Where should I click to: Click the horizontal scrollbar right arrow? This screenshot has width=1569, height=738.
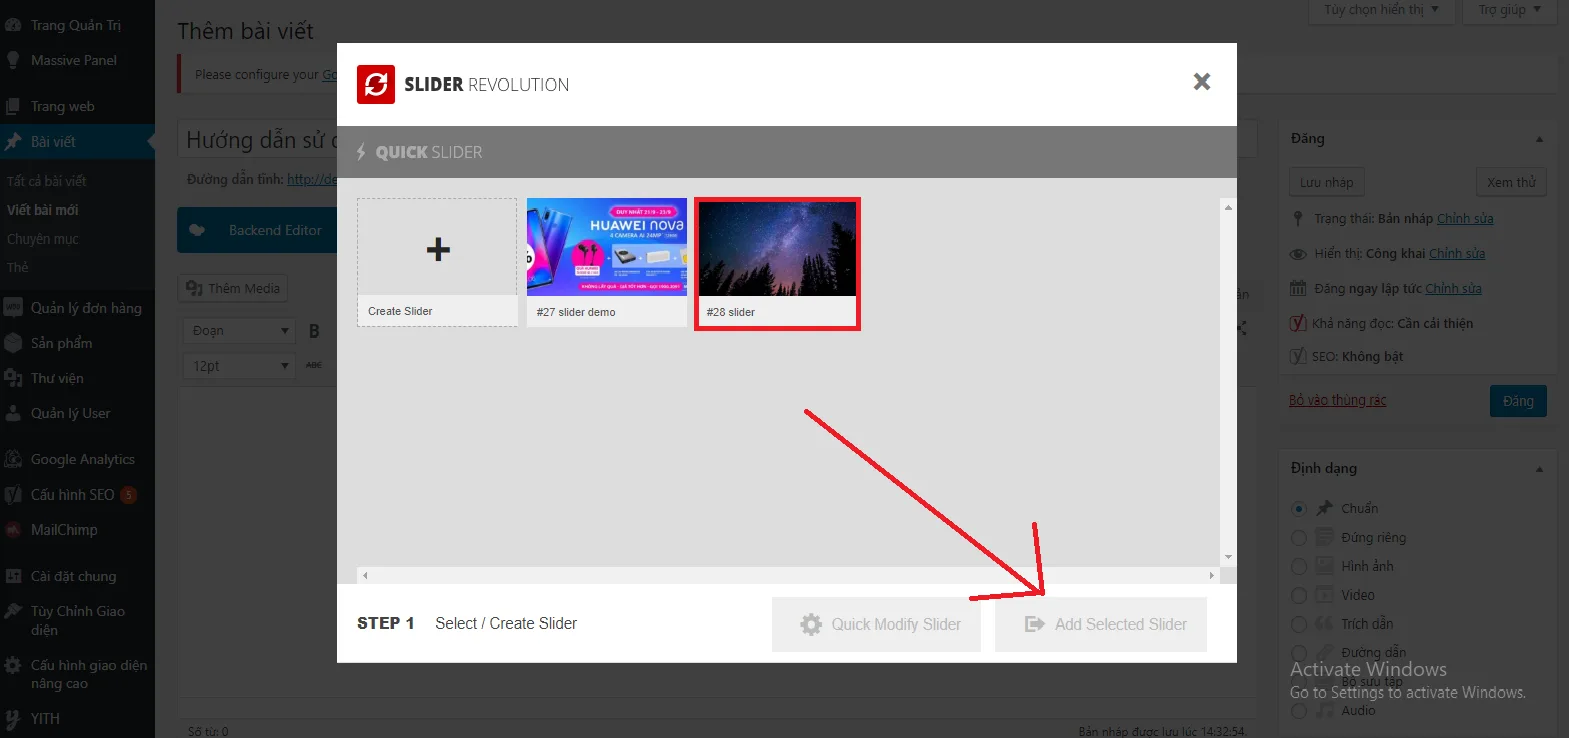point(1211,575)
